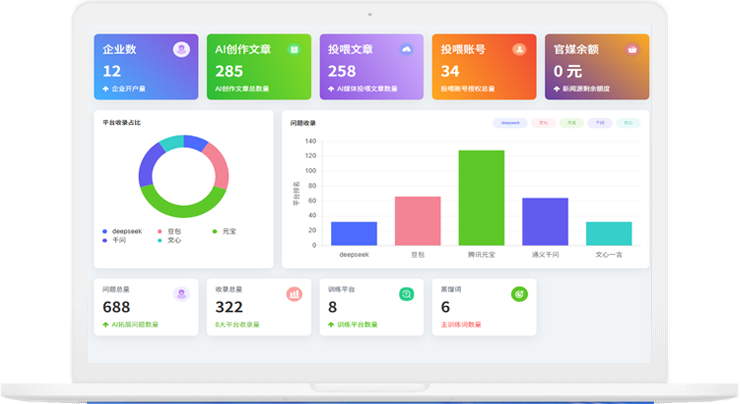740x404 pixels.
Task: Click the red chart icon on 收录总量 card
Action: tap(294, 294)
